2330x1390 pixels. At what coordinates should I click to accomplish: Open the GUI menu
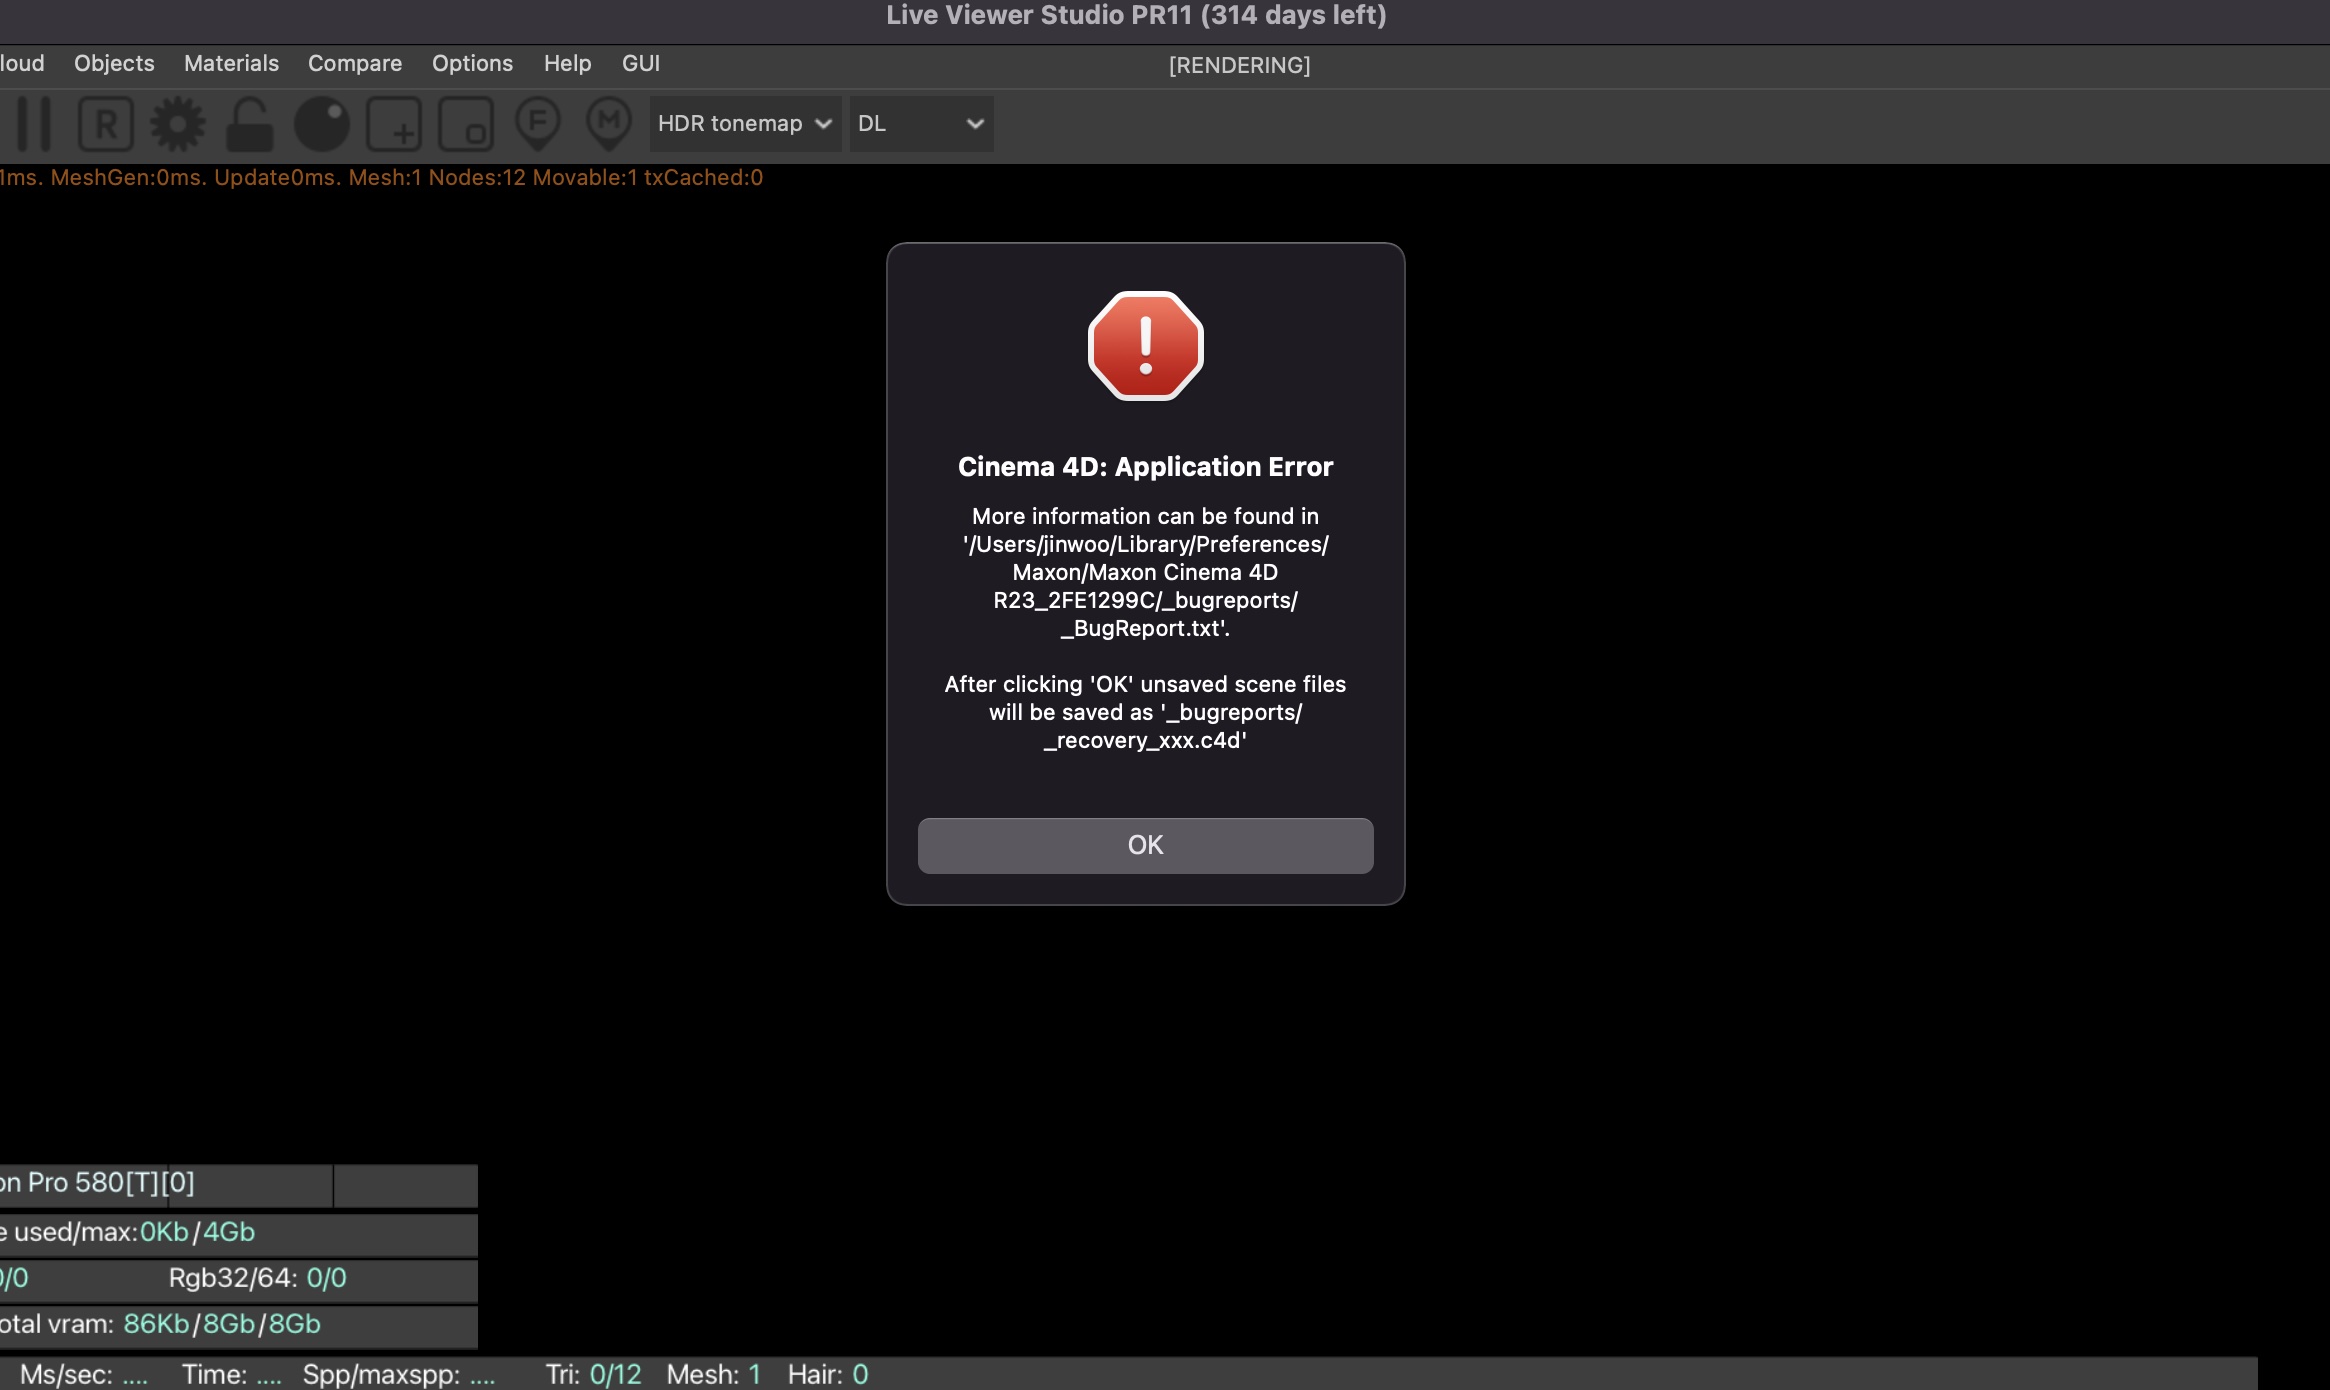(641, 63)
